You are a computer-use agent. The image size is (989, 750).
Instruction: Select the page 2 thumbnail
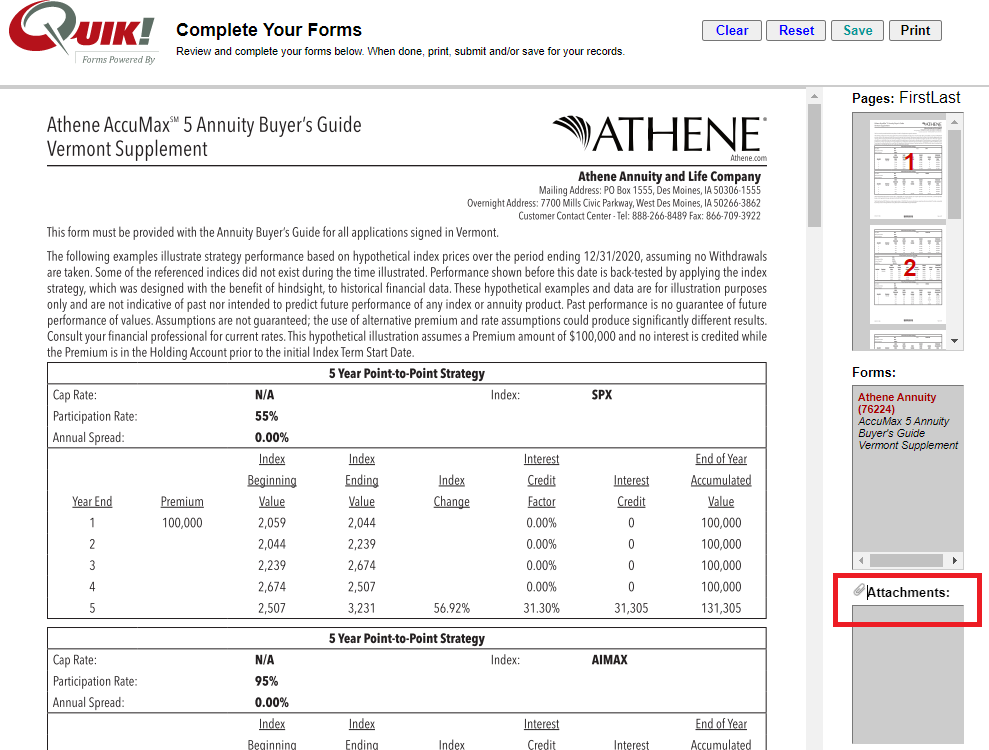908,267
